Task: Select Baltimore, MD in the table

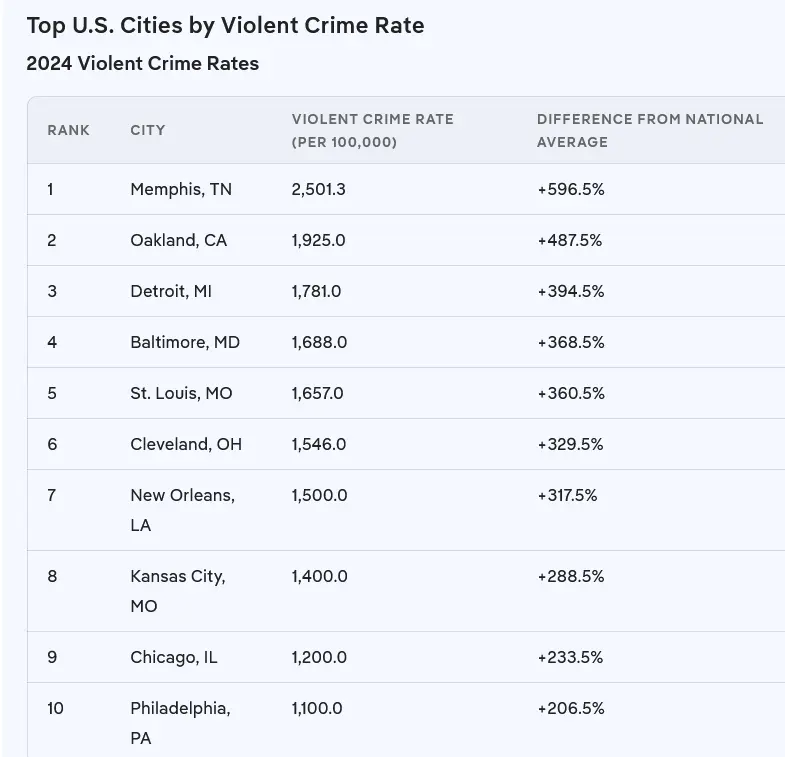Action: click(185, 342)
